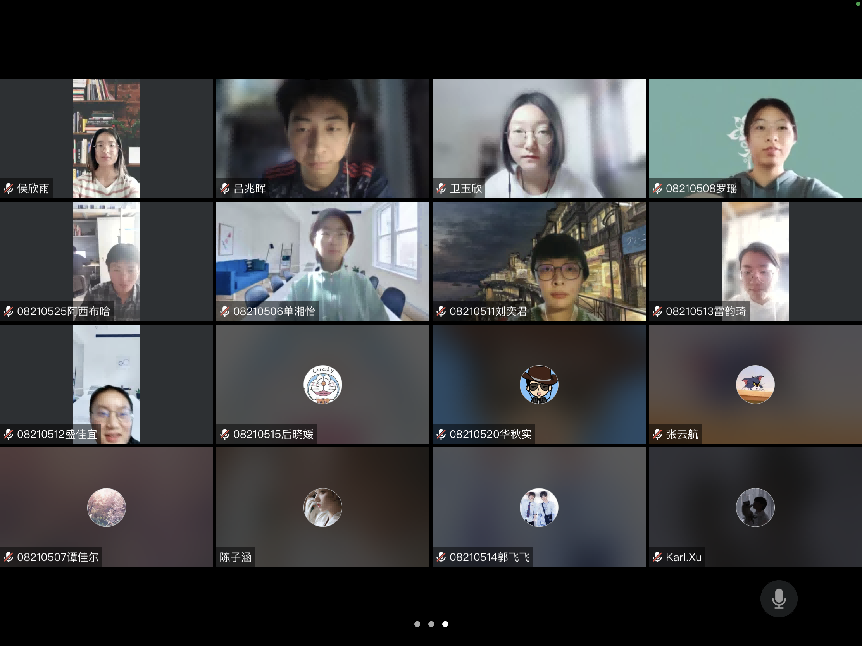862x646 pixels.
Task: Click the muted mic icon beside Karl.XJ
Action: [x=657, y=557]
